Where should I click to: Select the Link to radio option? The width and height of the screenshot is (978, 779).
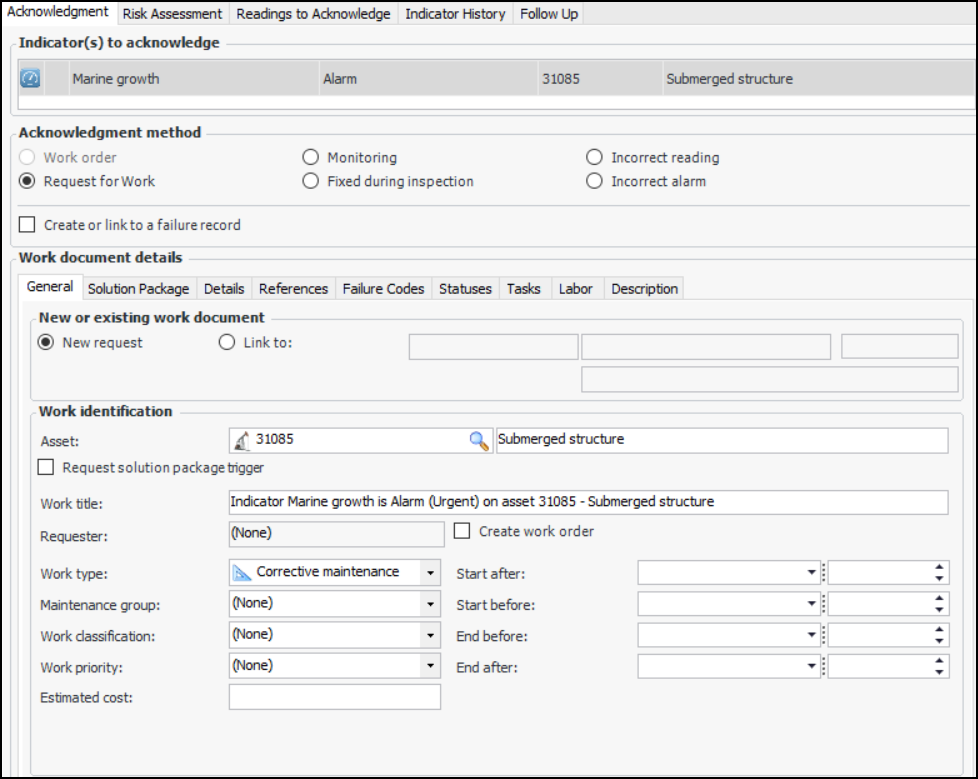click(226, 342)
